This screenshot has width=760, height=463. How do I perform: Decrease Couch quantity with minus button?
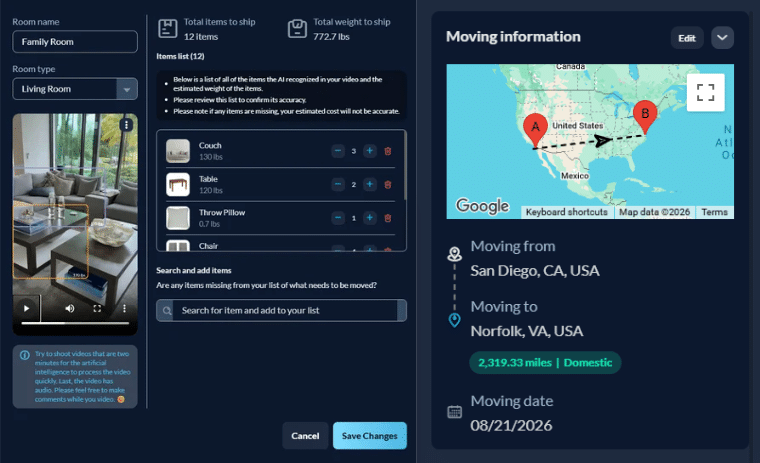click(338, 151)
